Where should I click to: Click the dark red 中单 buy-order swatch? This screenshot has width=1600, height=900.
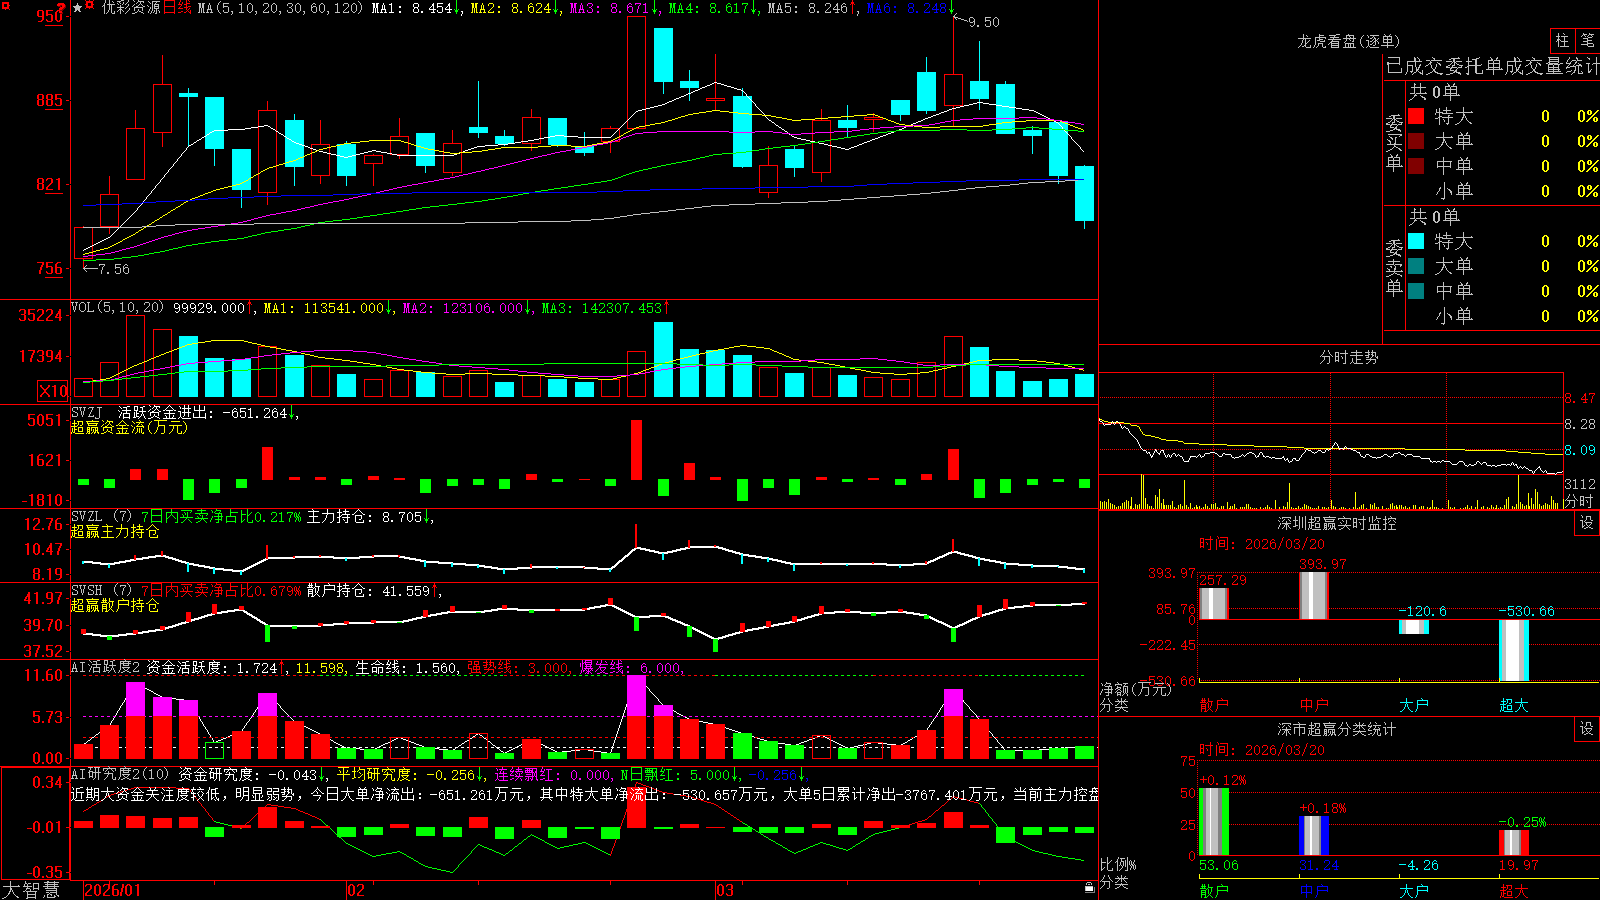click(x=1416, y=166)
